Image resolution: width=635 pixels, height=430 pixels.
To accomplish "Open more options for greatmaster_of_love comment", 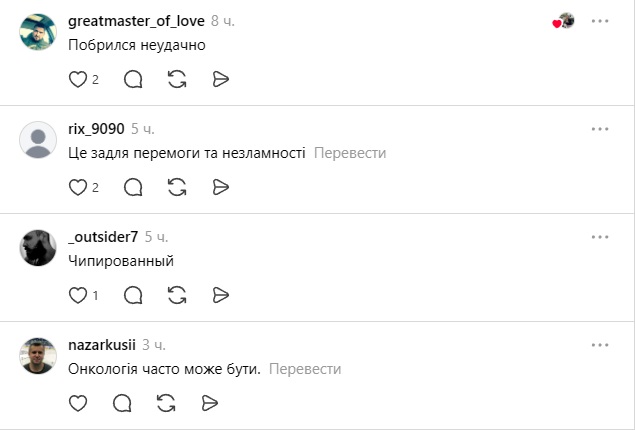I will pyautogui.click(x=600, y=21).
